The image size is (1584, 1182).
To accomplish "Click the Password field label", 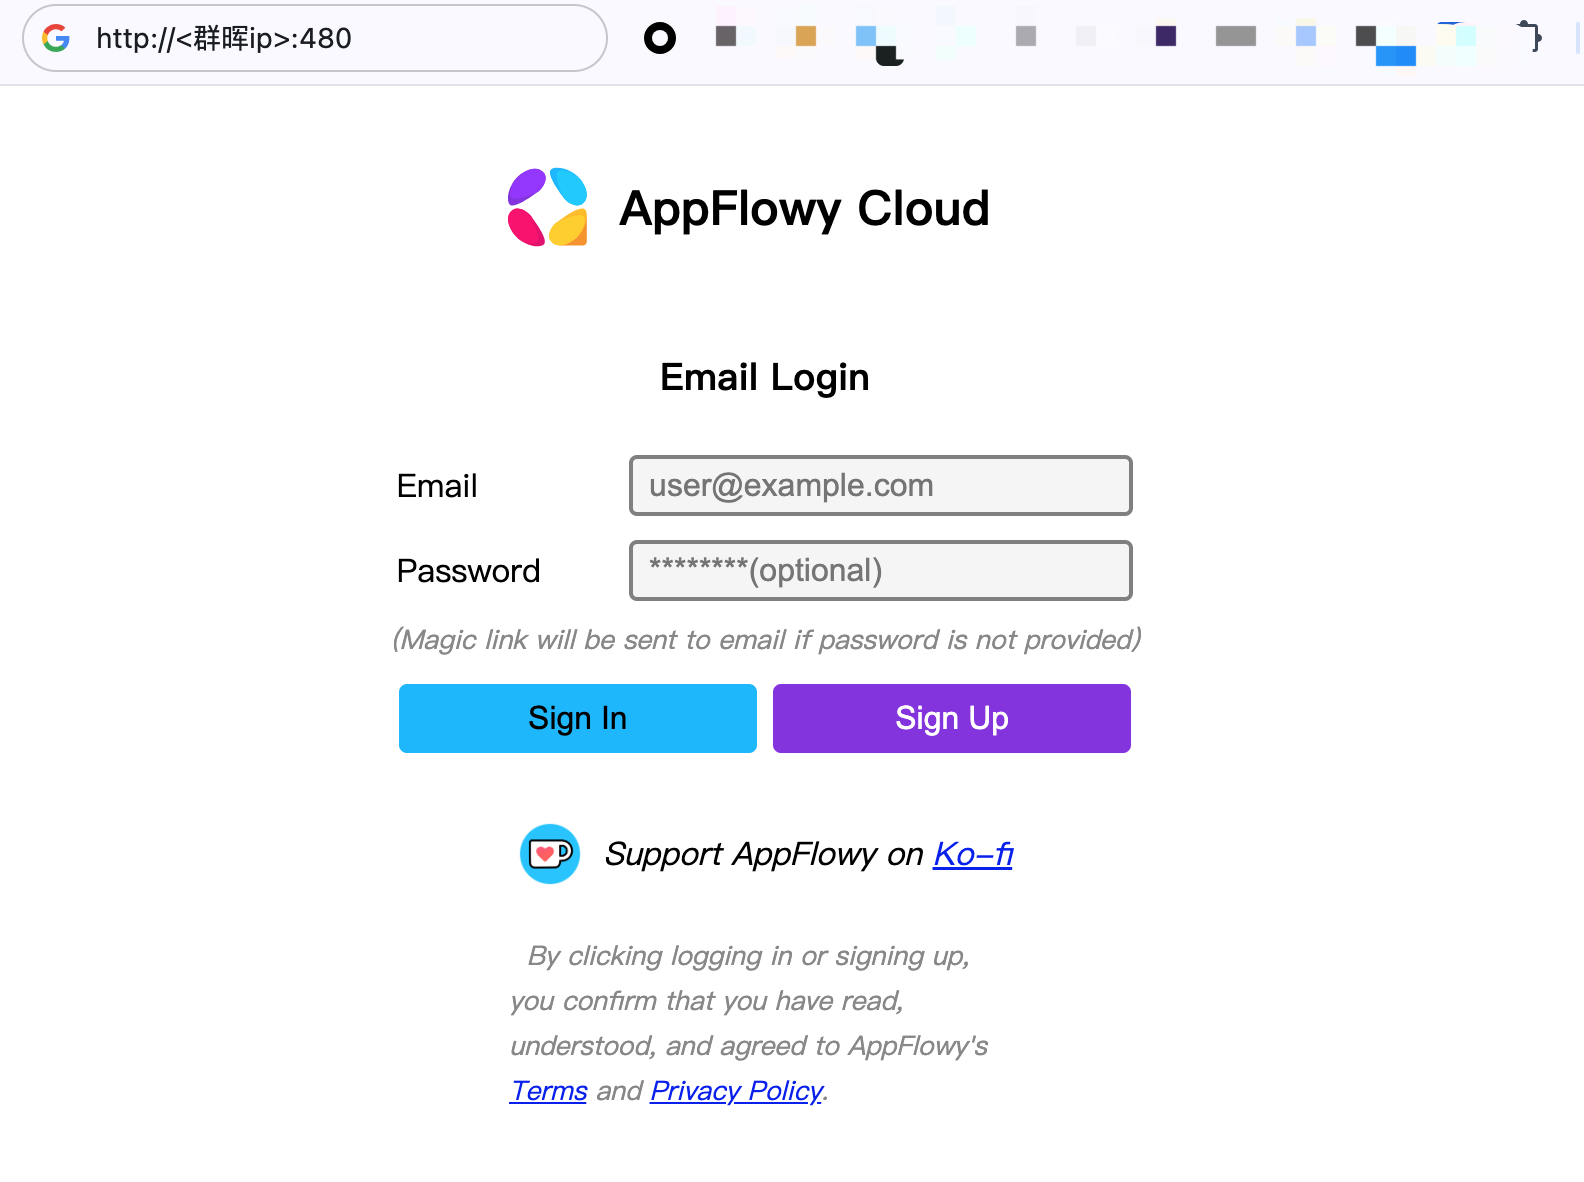I will click(469, 571).
